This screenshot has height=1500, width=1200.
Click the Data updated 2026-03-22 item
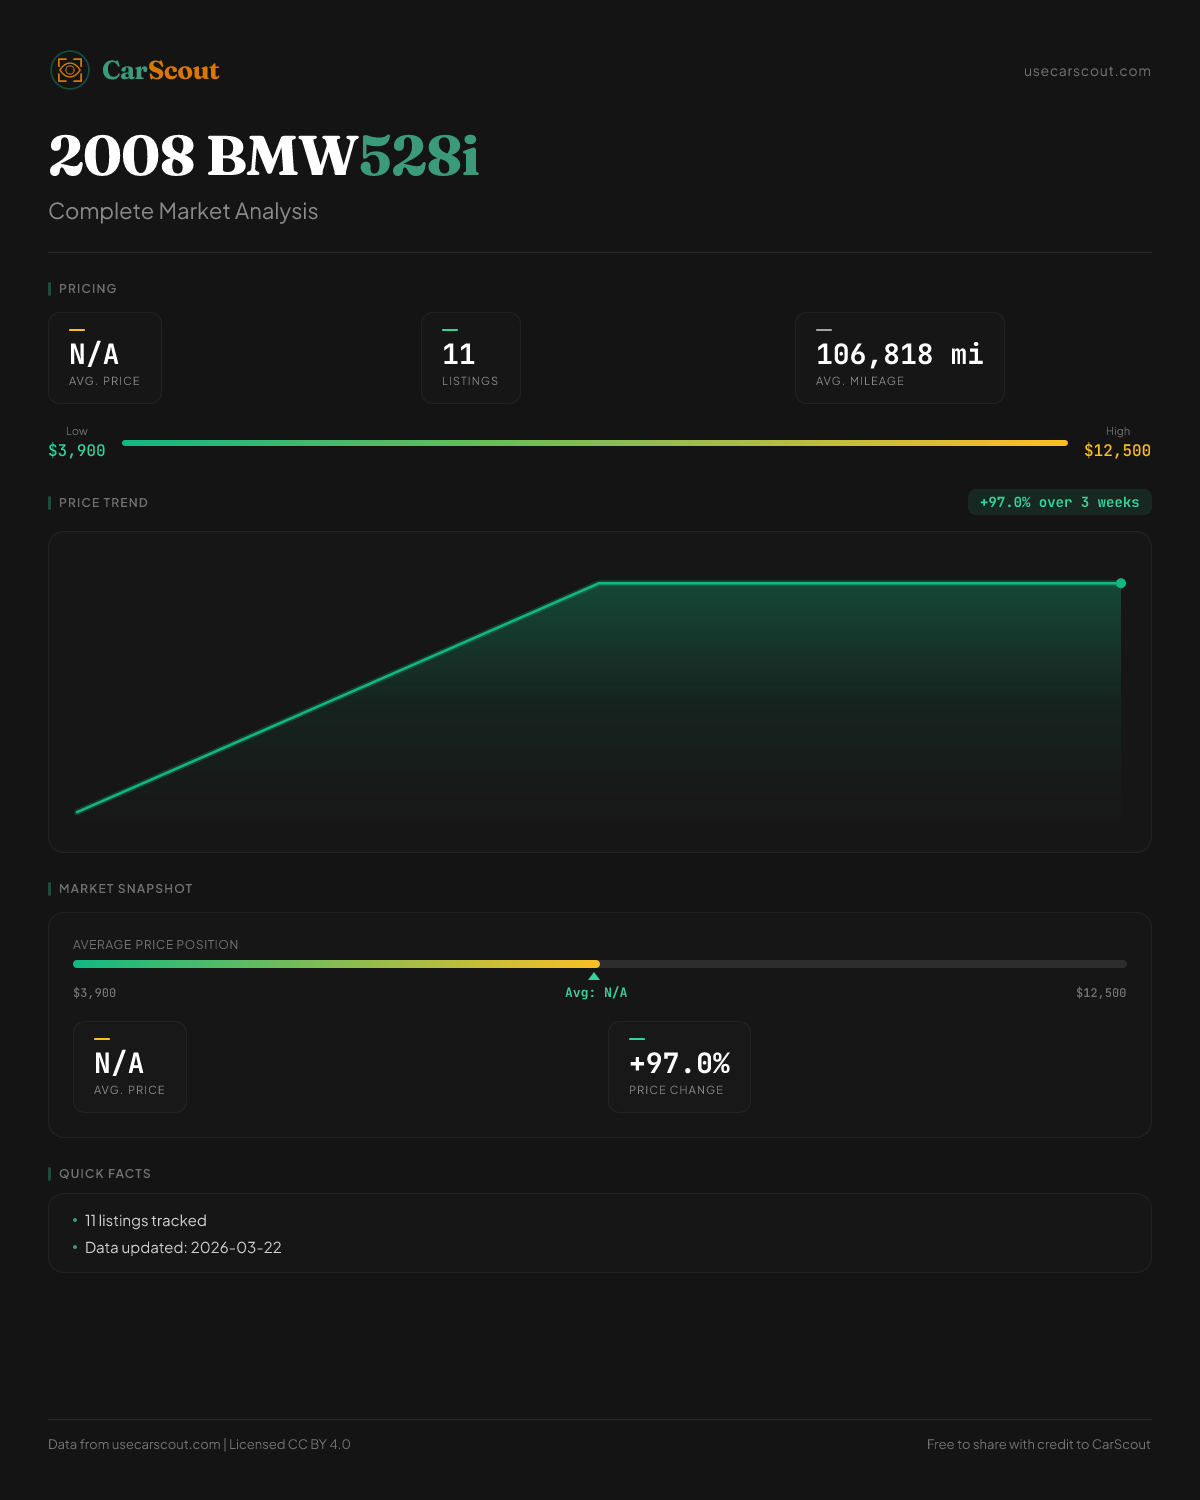pyautogui.click(x=183, y=1248)
